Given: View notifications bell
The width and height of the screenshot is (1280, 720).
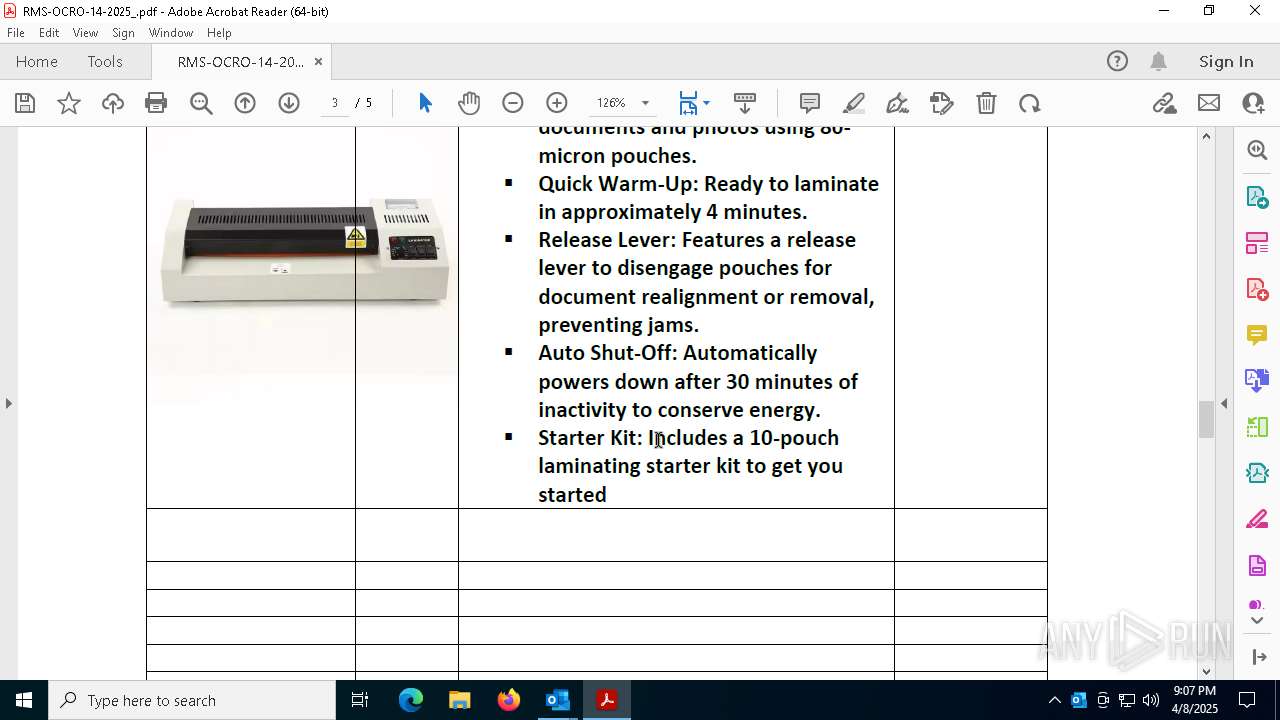Looking at the screenshot, I should [x=1158, y=62].
